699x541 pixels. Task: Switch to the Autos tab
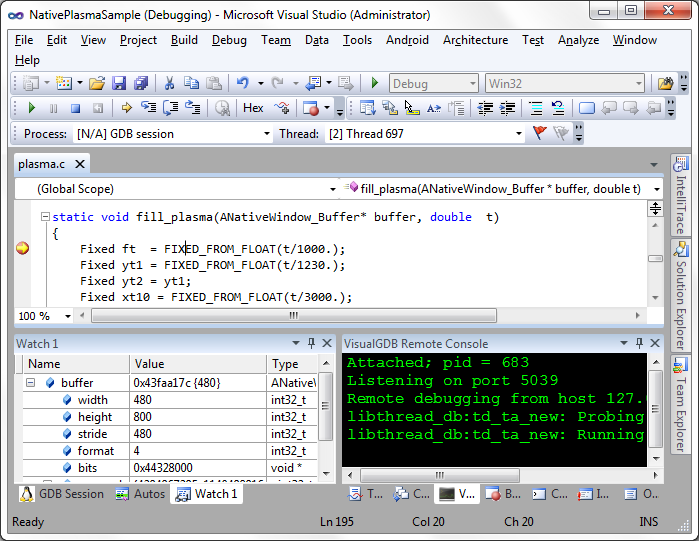click(x=140, y=494)
